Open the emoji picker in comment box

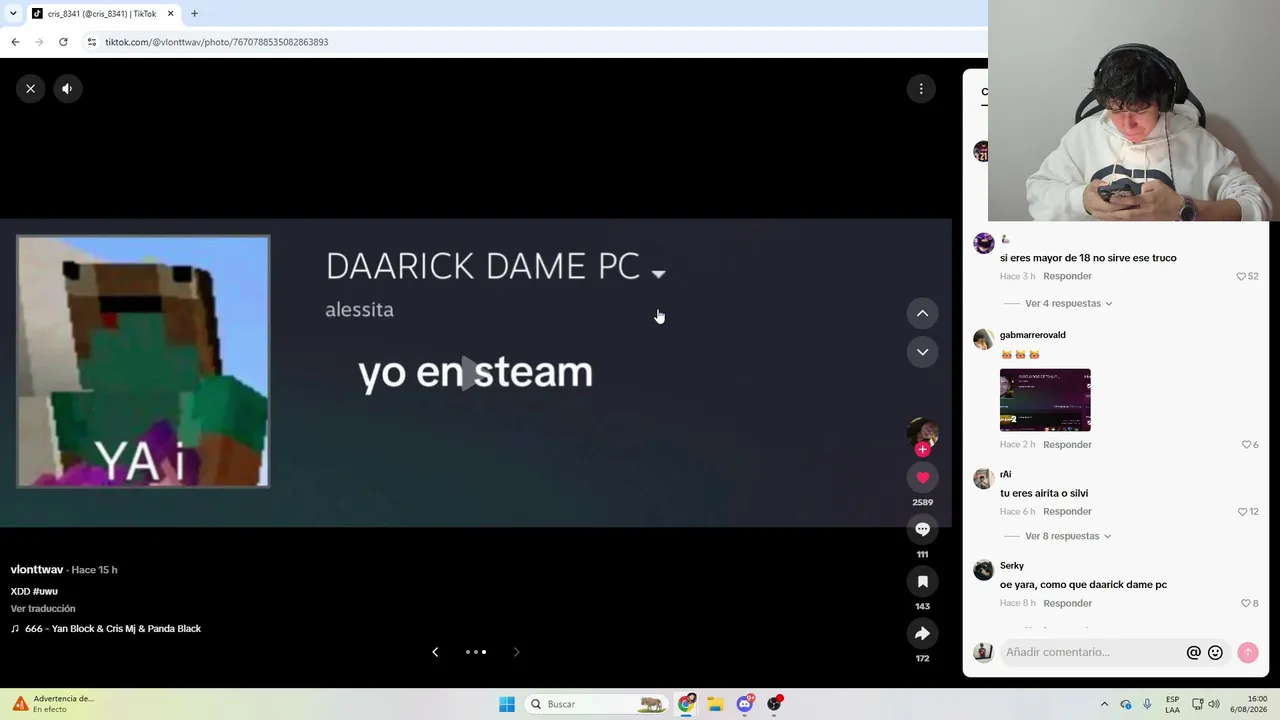click(1215, 652)
